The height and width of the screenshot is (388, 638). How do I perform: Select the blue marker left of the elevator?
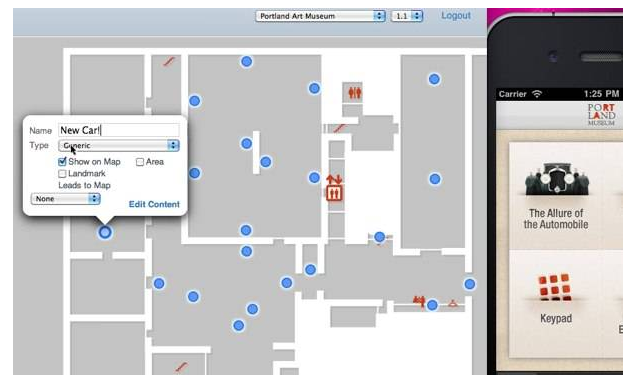[314, 177]
